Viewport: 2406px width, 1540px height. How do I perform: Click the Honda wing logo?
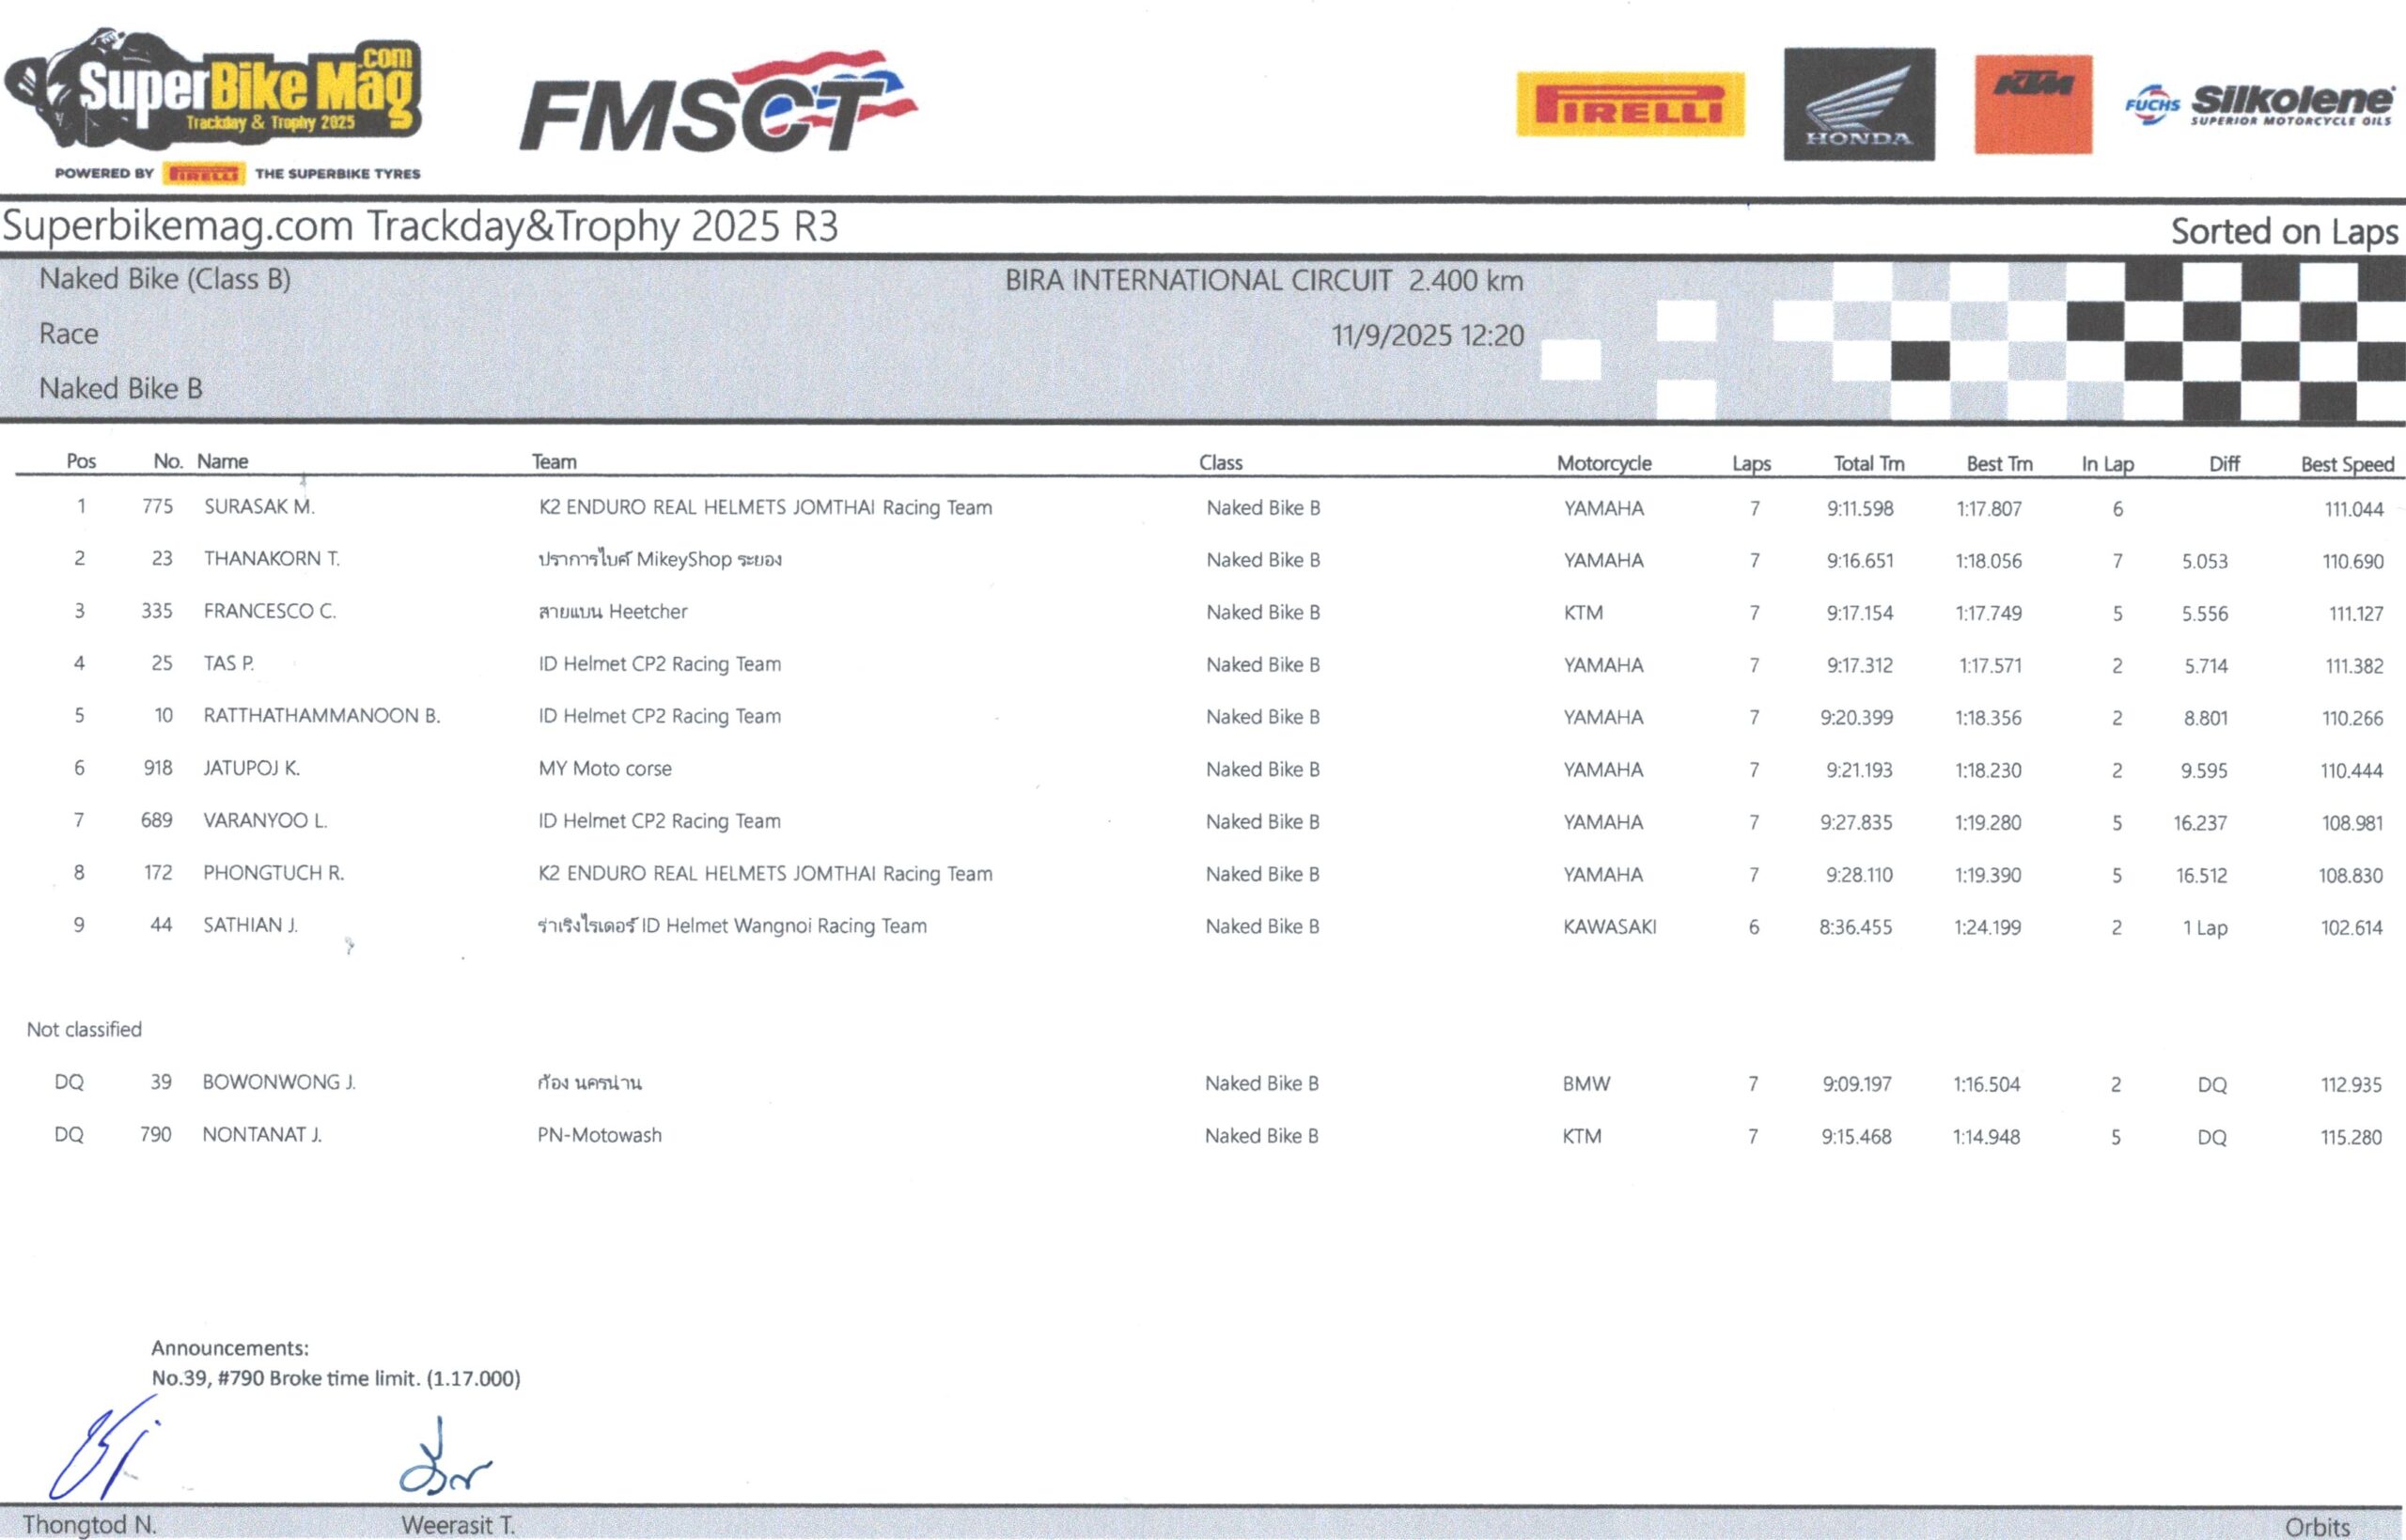click(1858, 104)
